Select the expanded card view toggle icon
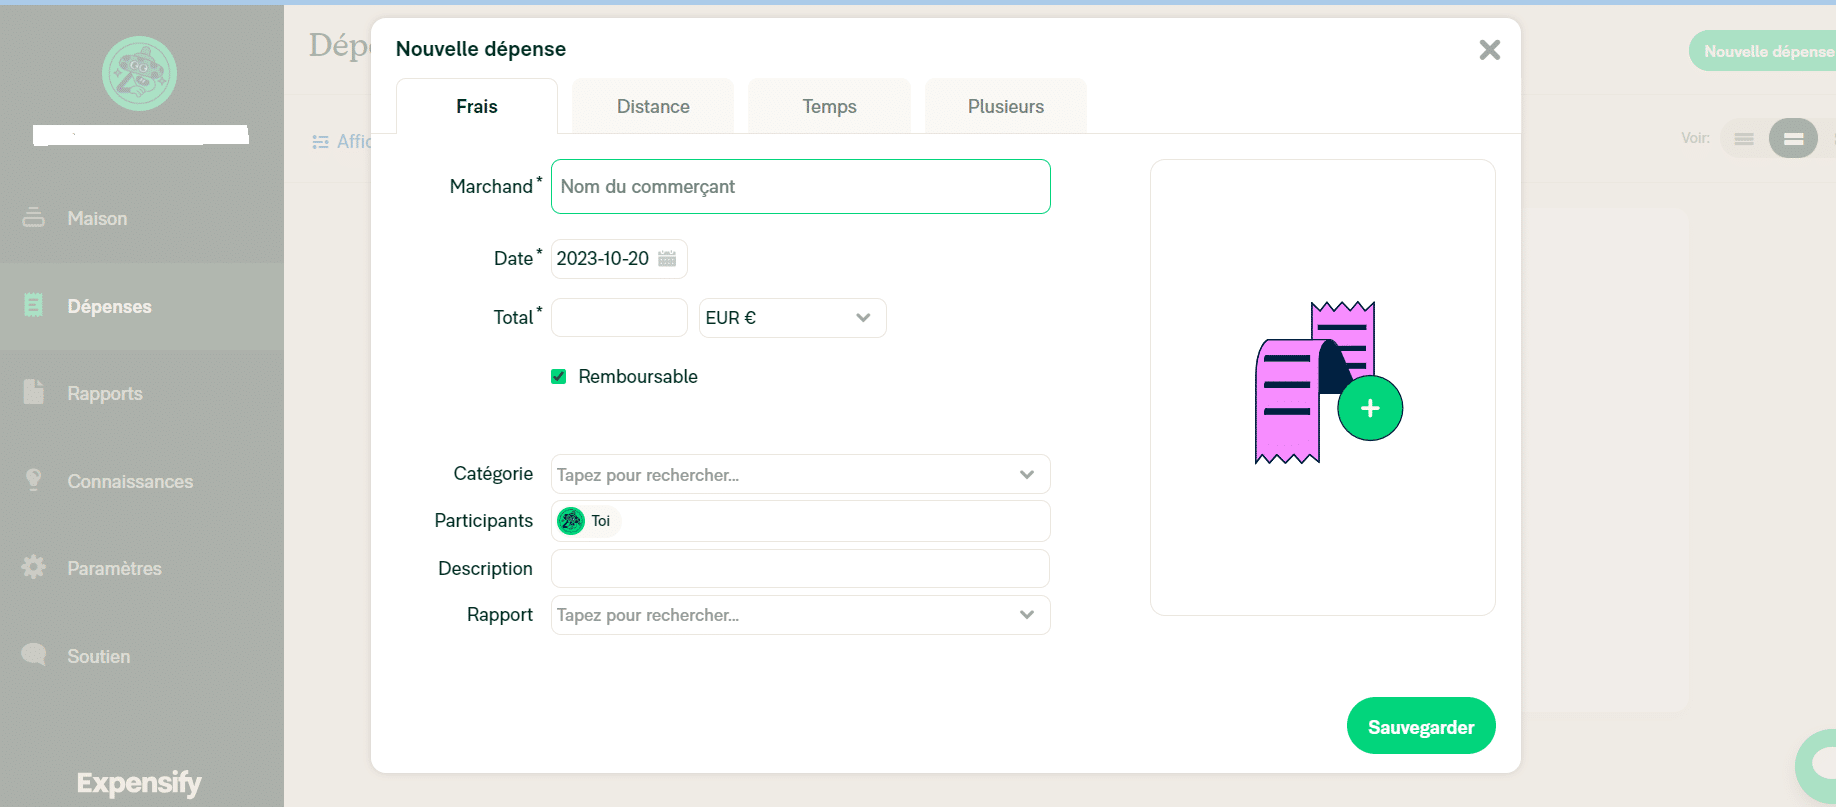1836x807 pixels. 1793,139
